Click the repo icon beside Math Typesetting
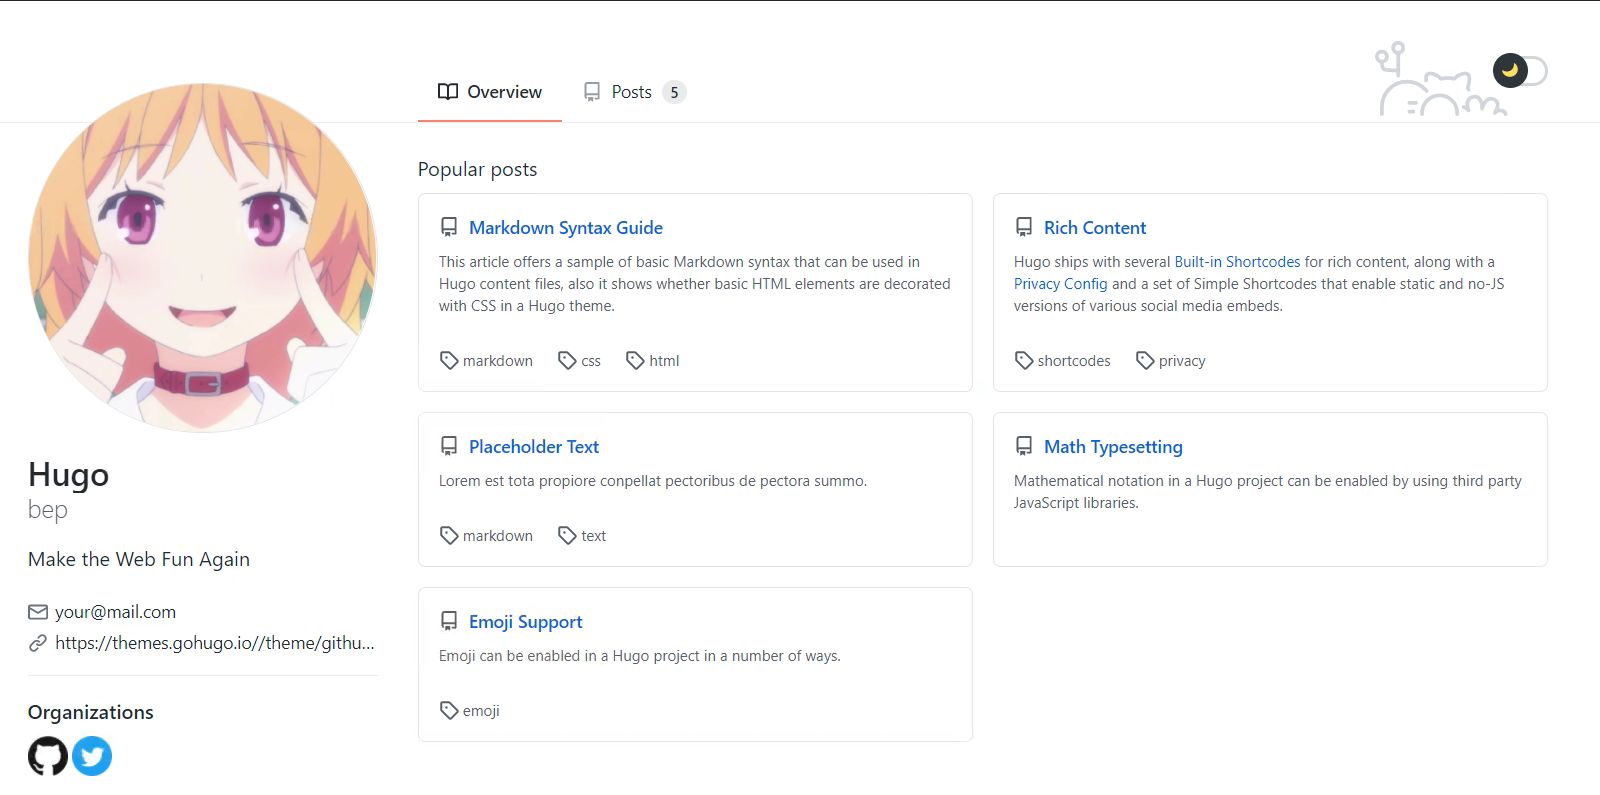The height and width of the screenshot is (795, 1600). tap(1024, 447)
